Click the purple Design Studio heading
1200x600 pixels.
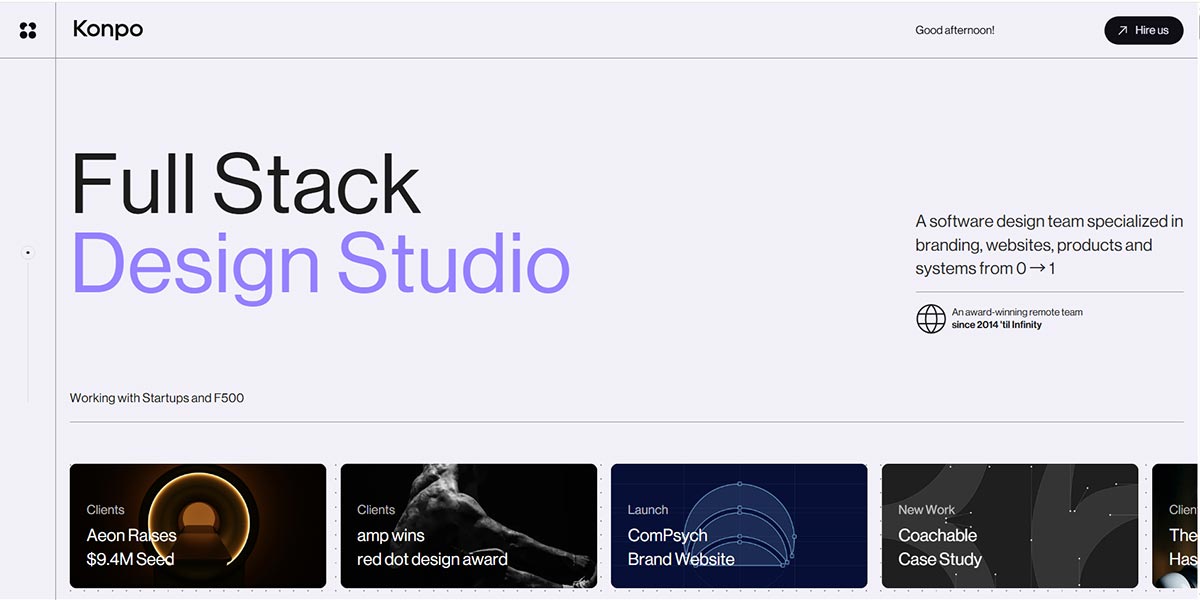[x=321, y=264]
